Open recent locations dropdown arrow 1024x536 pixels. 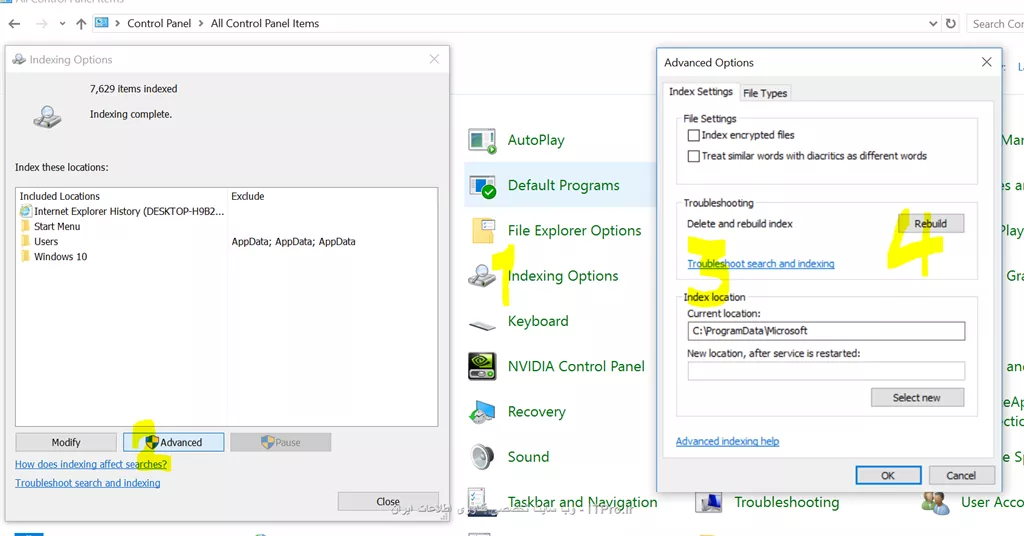click(62, 24)
